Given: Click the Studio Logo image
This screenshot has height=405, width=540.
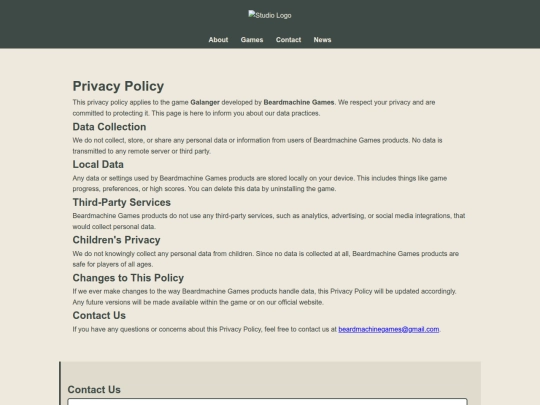Looking at the screenshot, I should 270,15.
